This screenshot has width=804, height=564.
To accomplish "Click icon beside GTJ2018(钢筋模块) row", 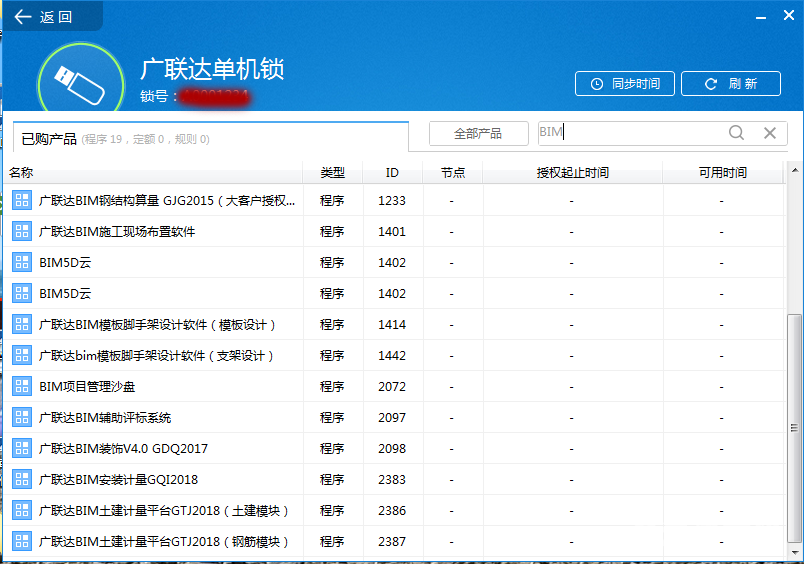I will coord(22,541).
